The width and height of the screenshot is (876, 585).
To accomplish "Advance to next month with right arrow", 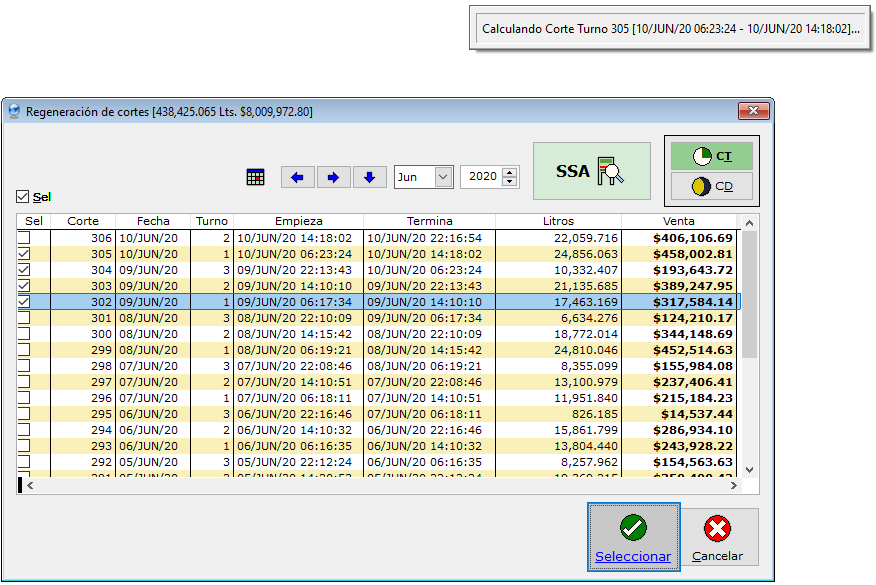I will [x=333, y=177].
